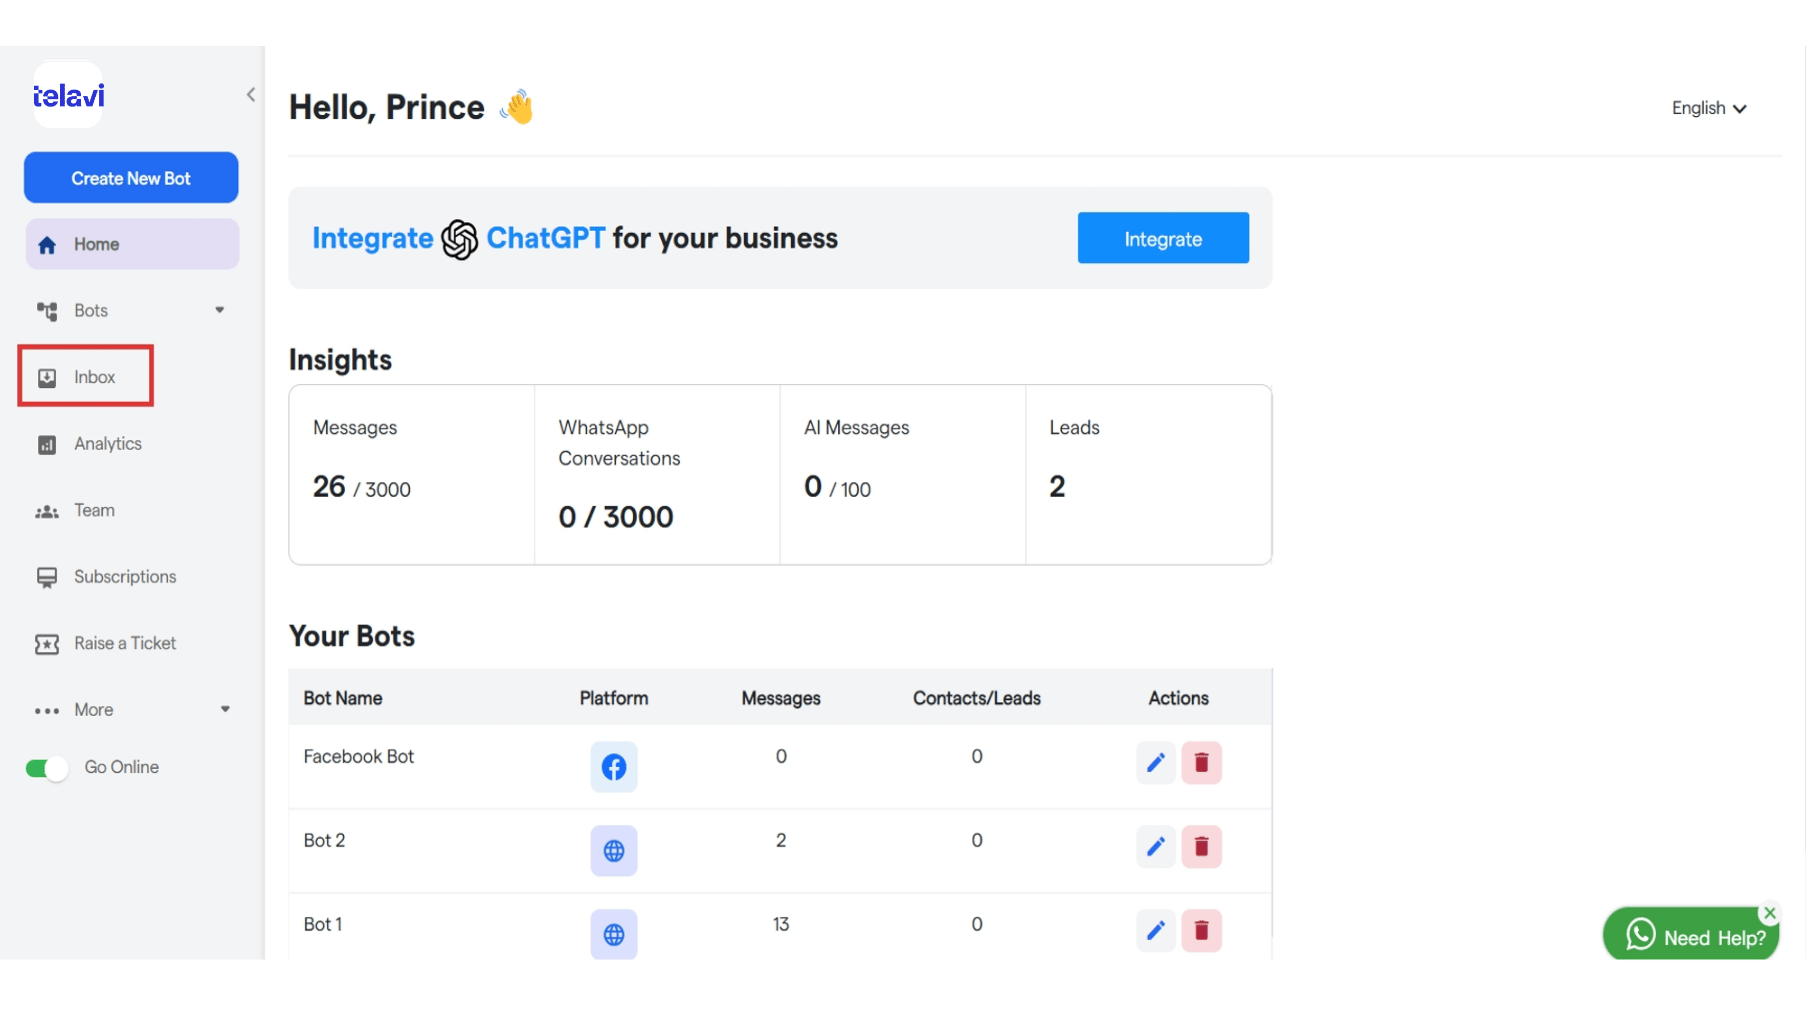Image resolution: width=1806 pixels, height=1020 pixels.
Task: Click the Messages column header in bots table
Action: pos(781,698)
